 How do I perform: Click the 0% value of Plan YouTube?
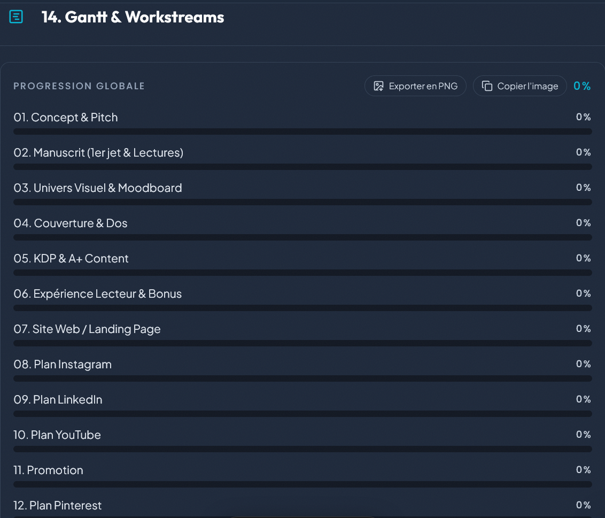tap(583, 435)
